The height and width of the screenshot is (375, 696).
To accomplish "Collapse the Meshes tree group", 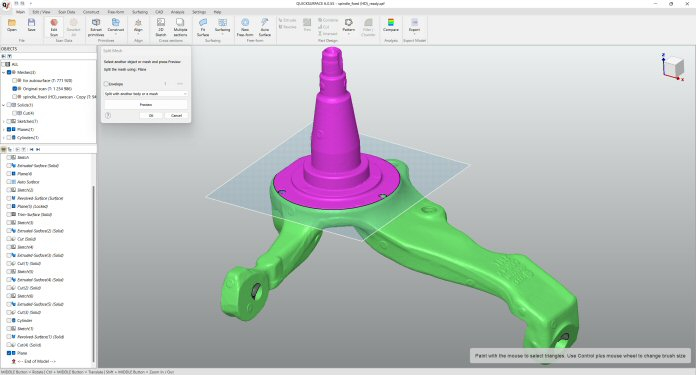I will pyautogui.click(x=4, y=72).
